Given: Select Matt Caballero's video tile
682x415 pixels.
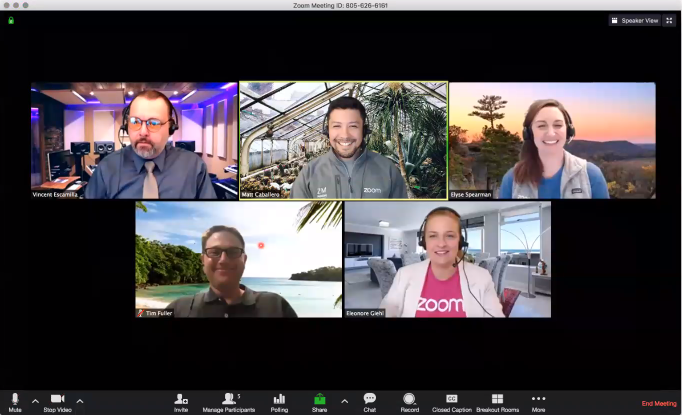Looking at the screenshot, I should coord(344,141).
